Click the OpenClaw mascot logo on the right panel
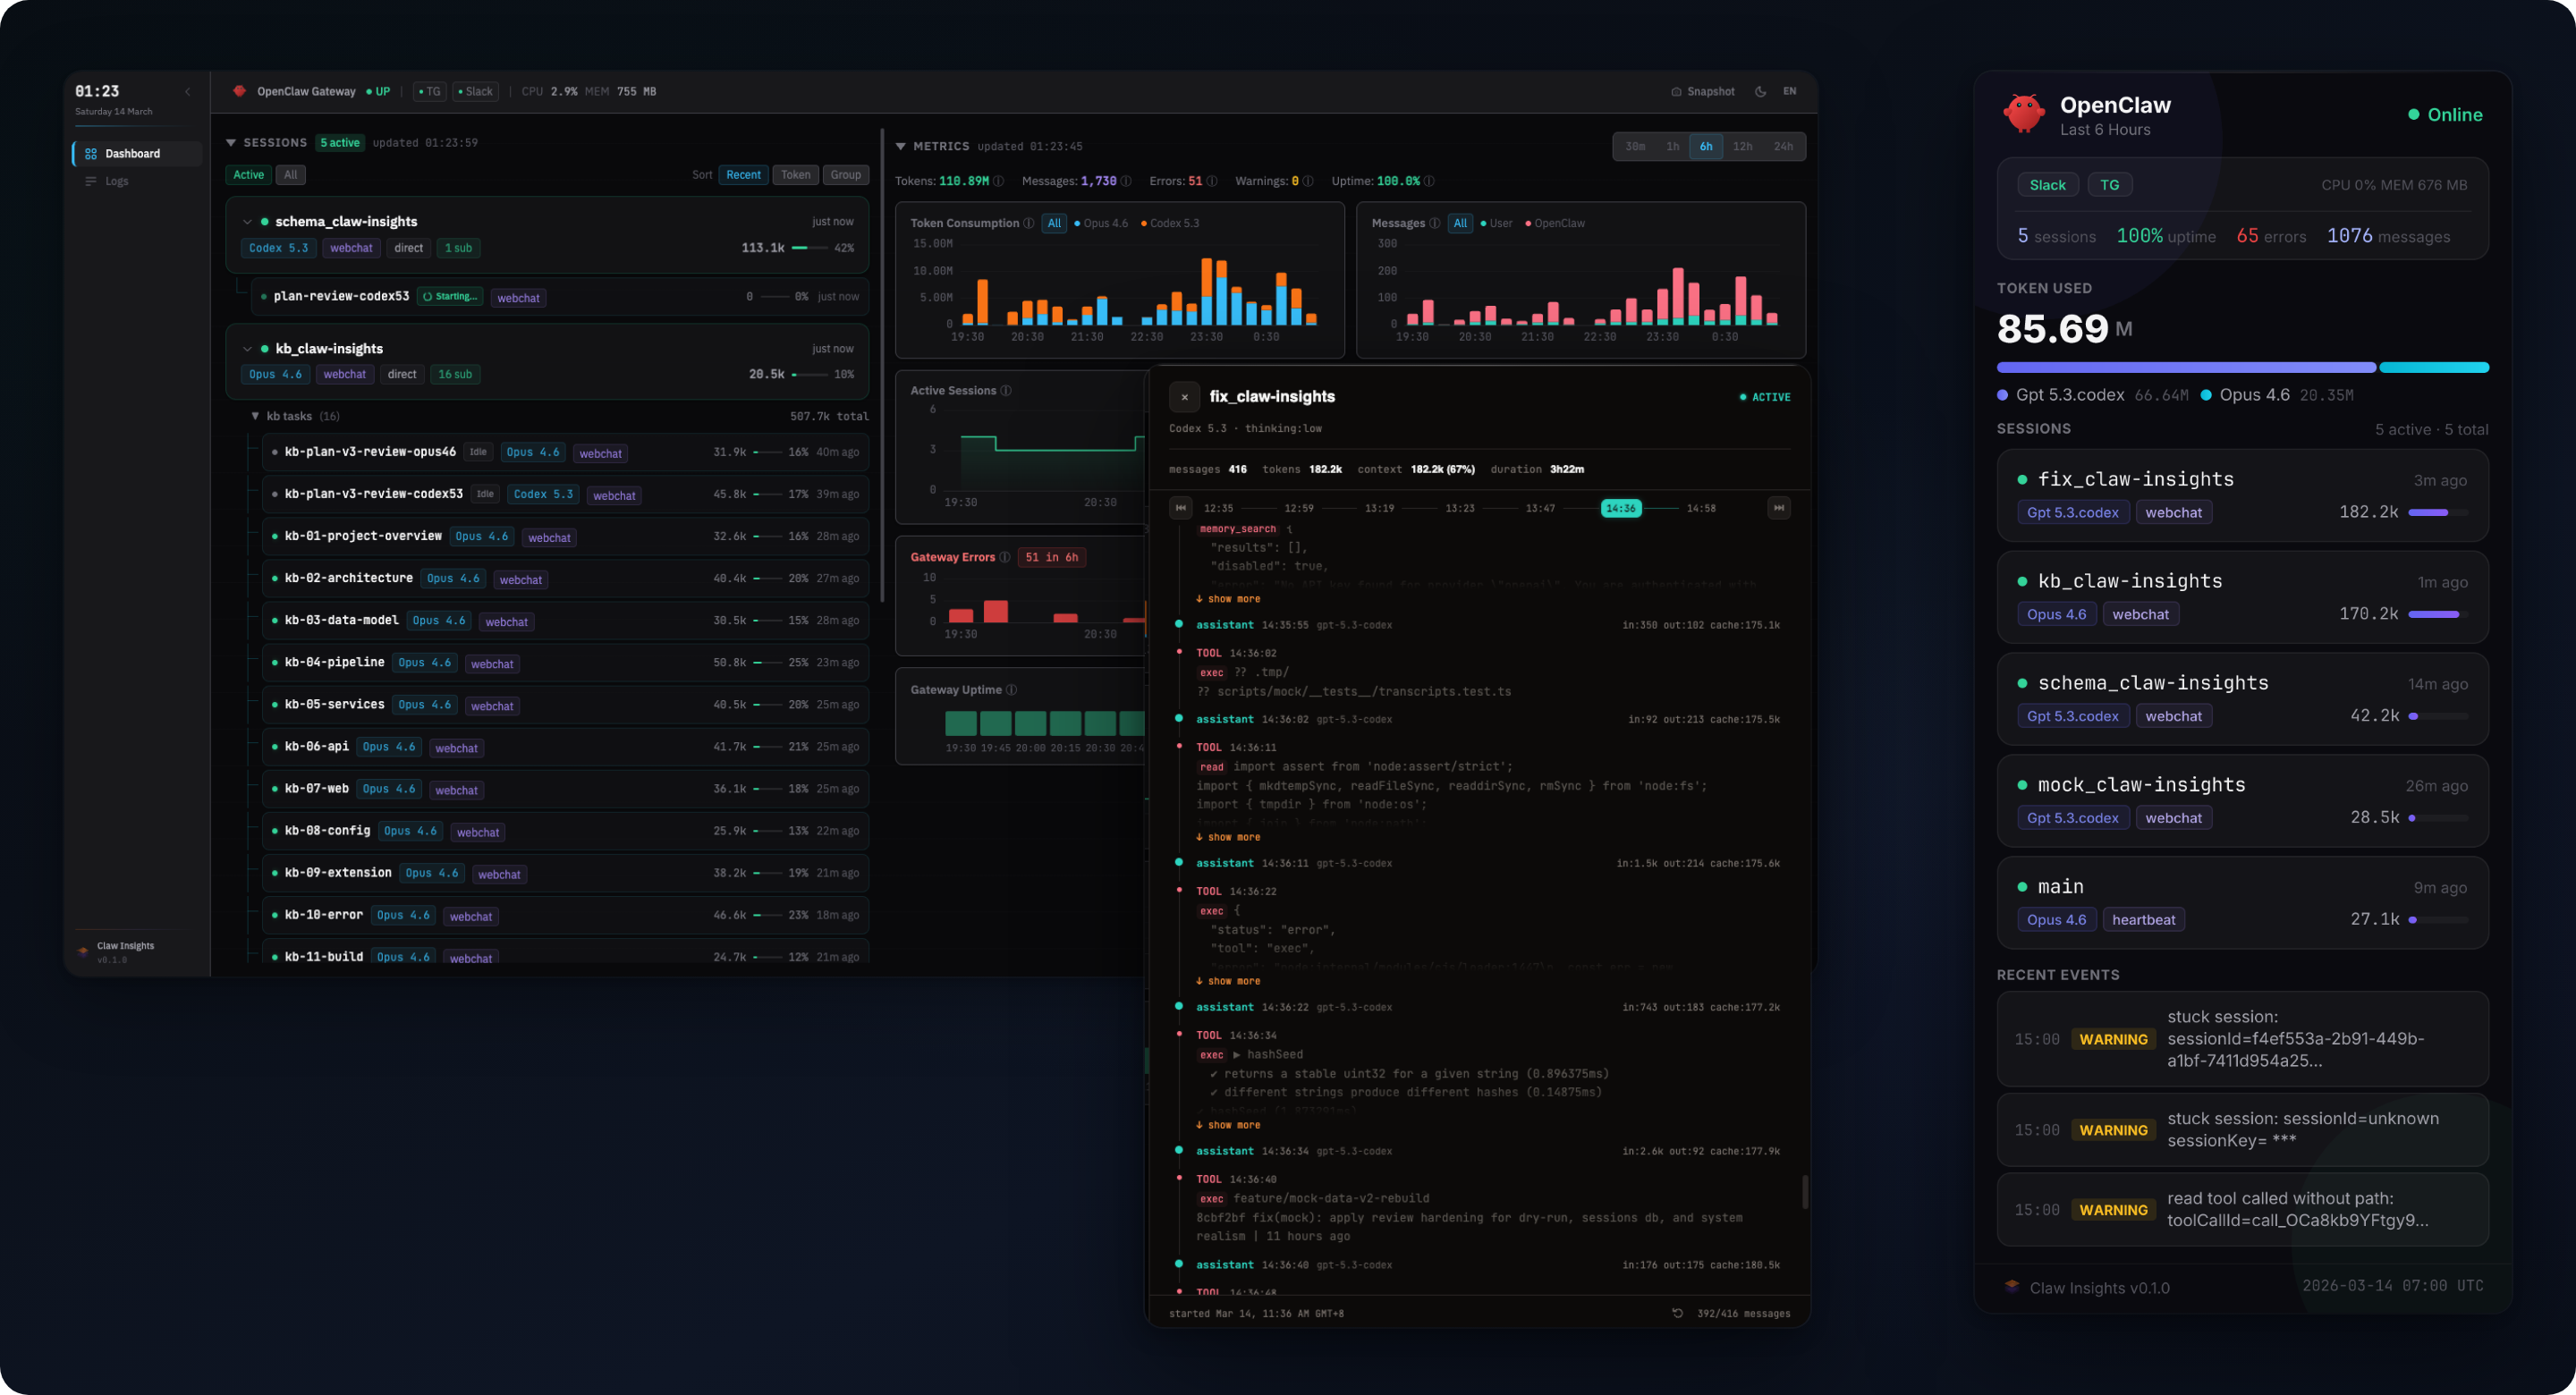The width and height of the screenshot is (2576, 1395). [x=2023, y=113]
